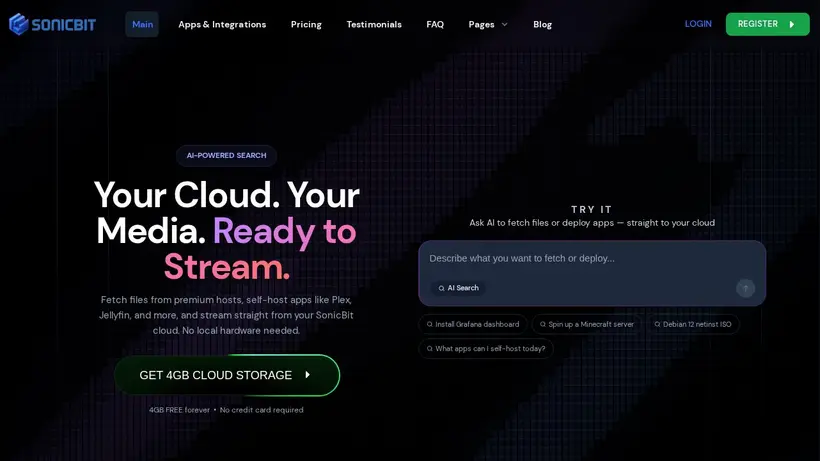The image size is (820, 461).
Task: Navigate to Testimonials section
Action: (x=374, y=25)
